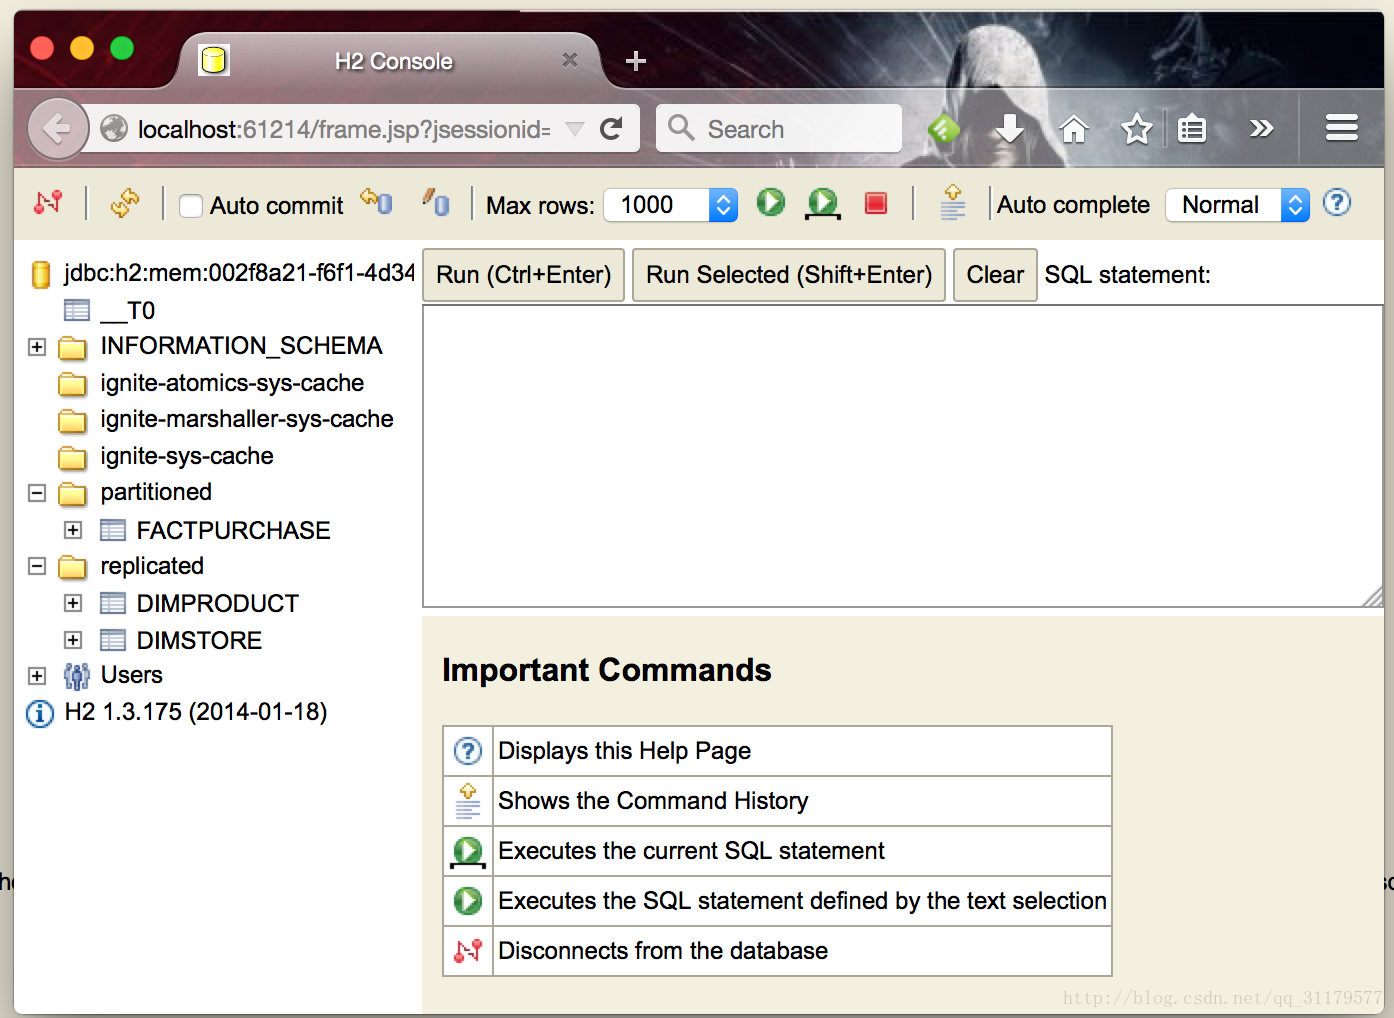
Task: Click the green Run icon in the toolbar
Action: pos(770,203)
